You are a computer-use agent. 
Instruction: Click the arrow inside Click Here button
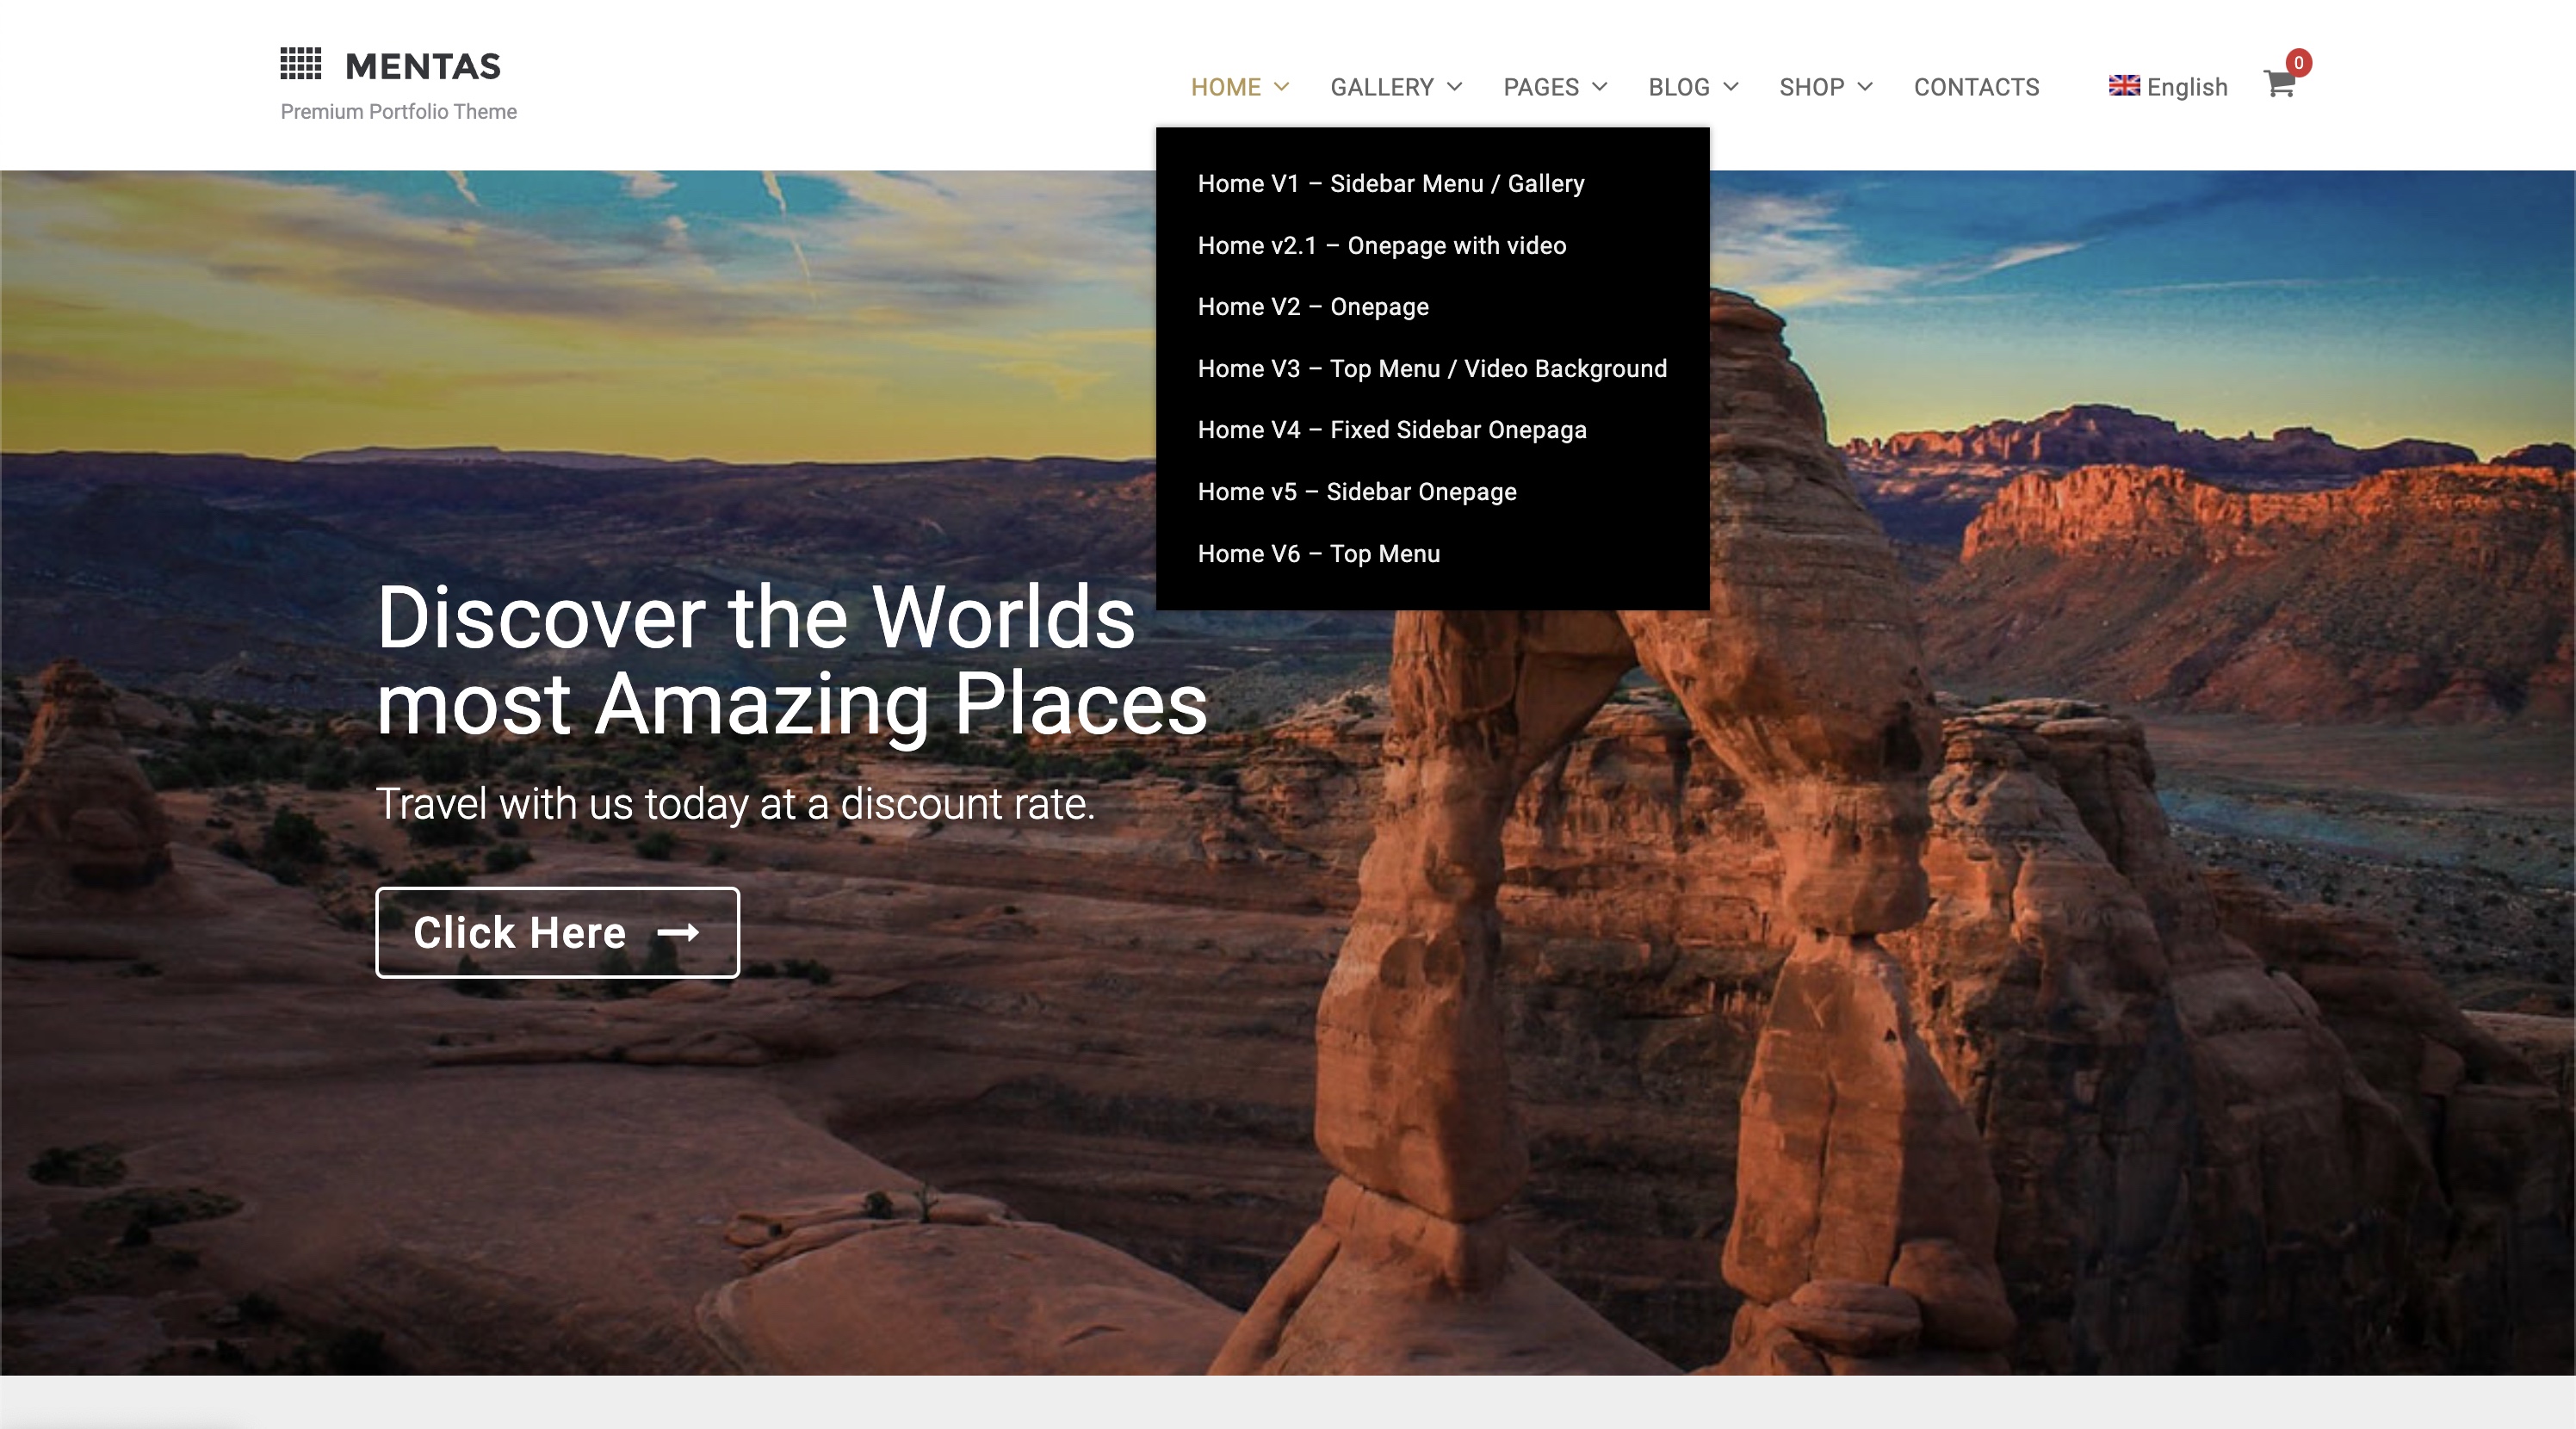(x=678, y=932)
